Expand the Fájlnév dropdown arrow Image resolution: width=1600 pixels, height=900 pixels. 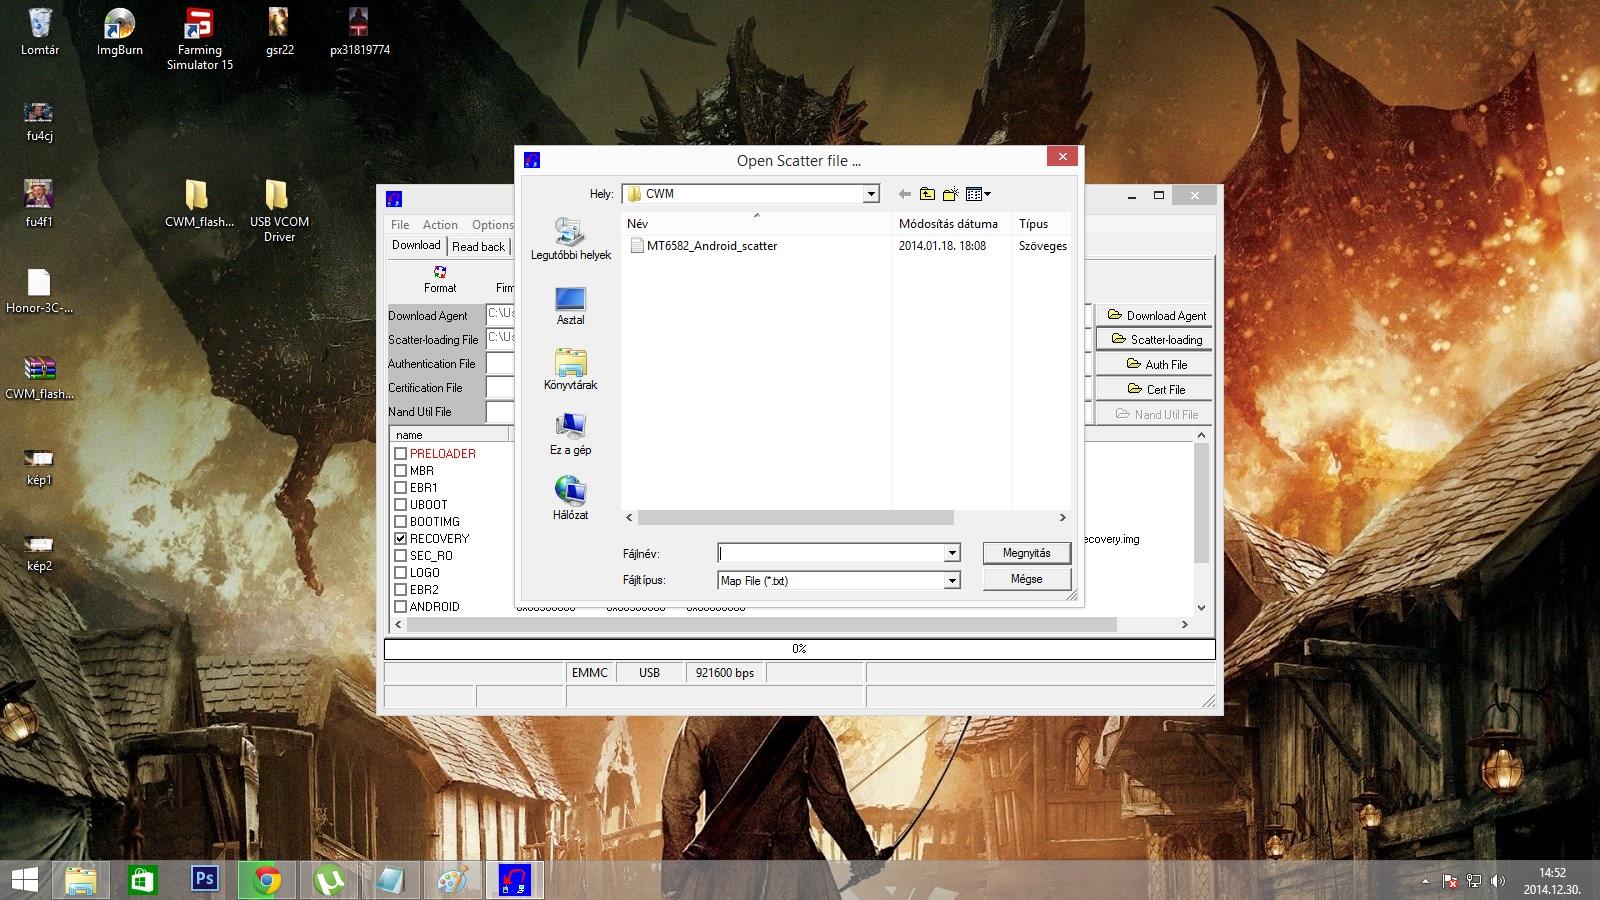(x=952, y=553)
